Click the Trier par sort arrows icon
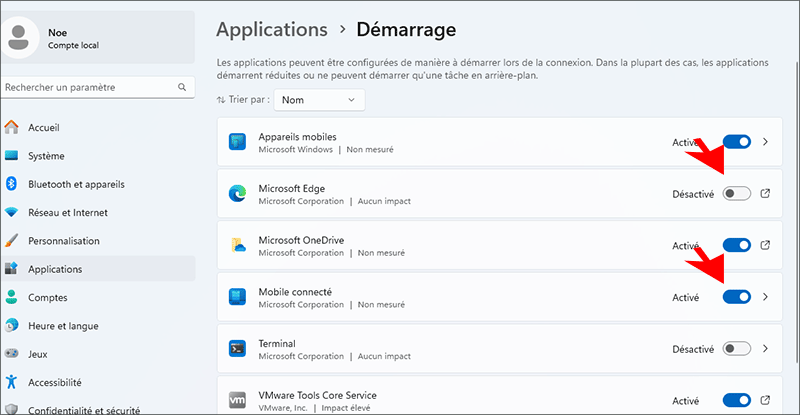 221,100
